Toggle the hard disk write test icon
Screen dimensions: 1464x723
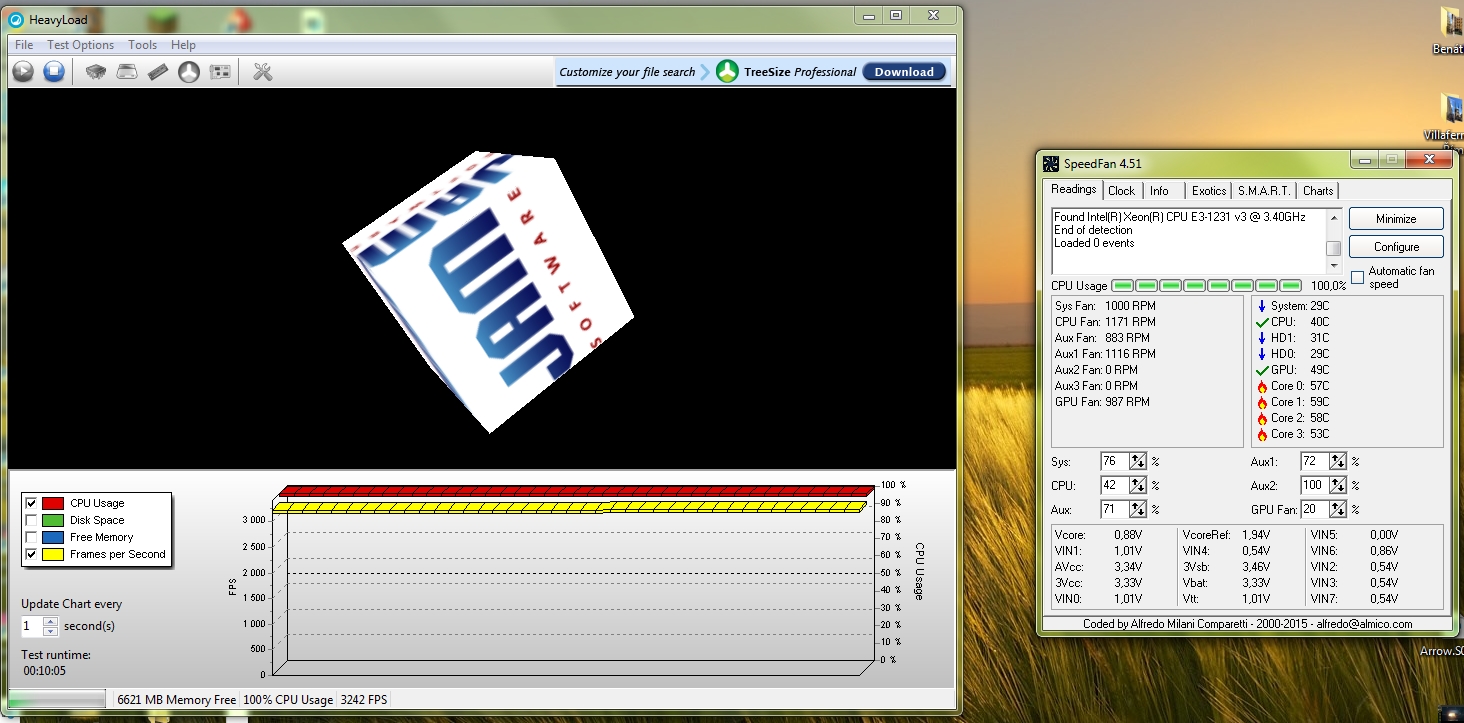click(x=127, y=71)
